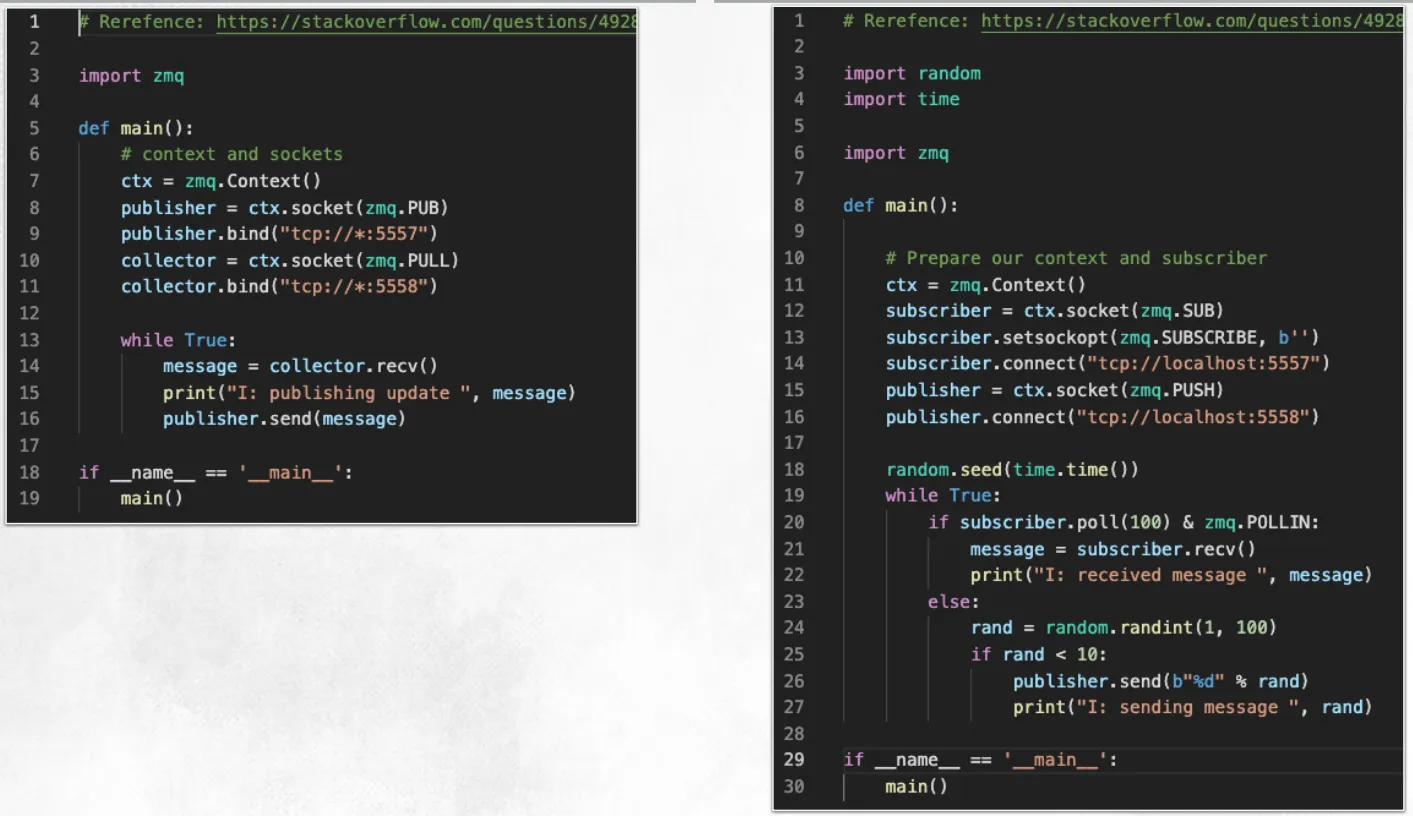
Task: Click the 'else:' line
Action: 954,602
